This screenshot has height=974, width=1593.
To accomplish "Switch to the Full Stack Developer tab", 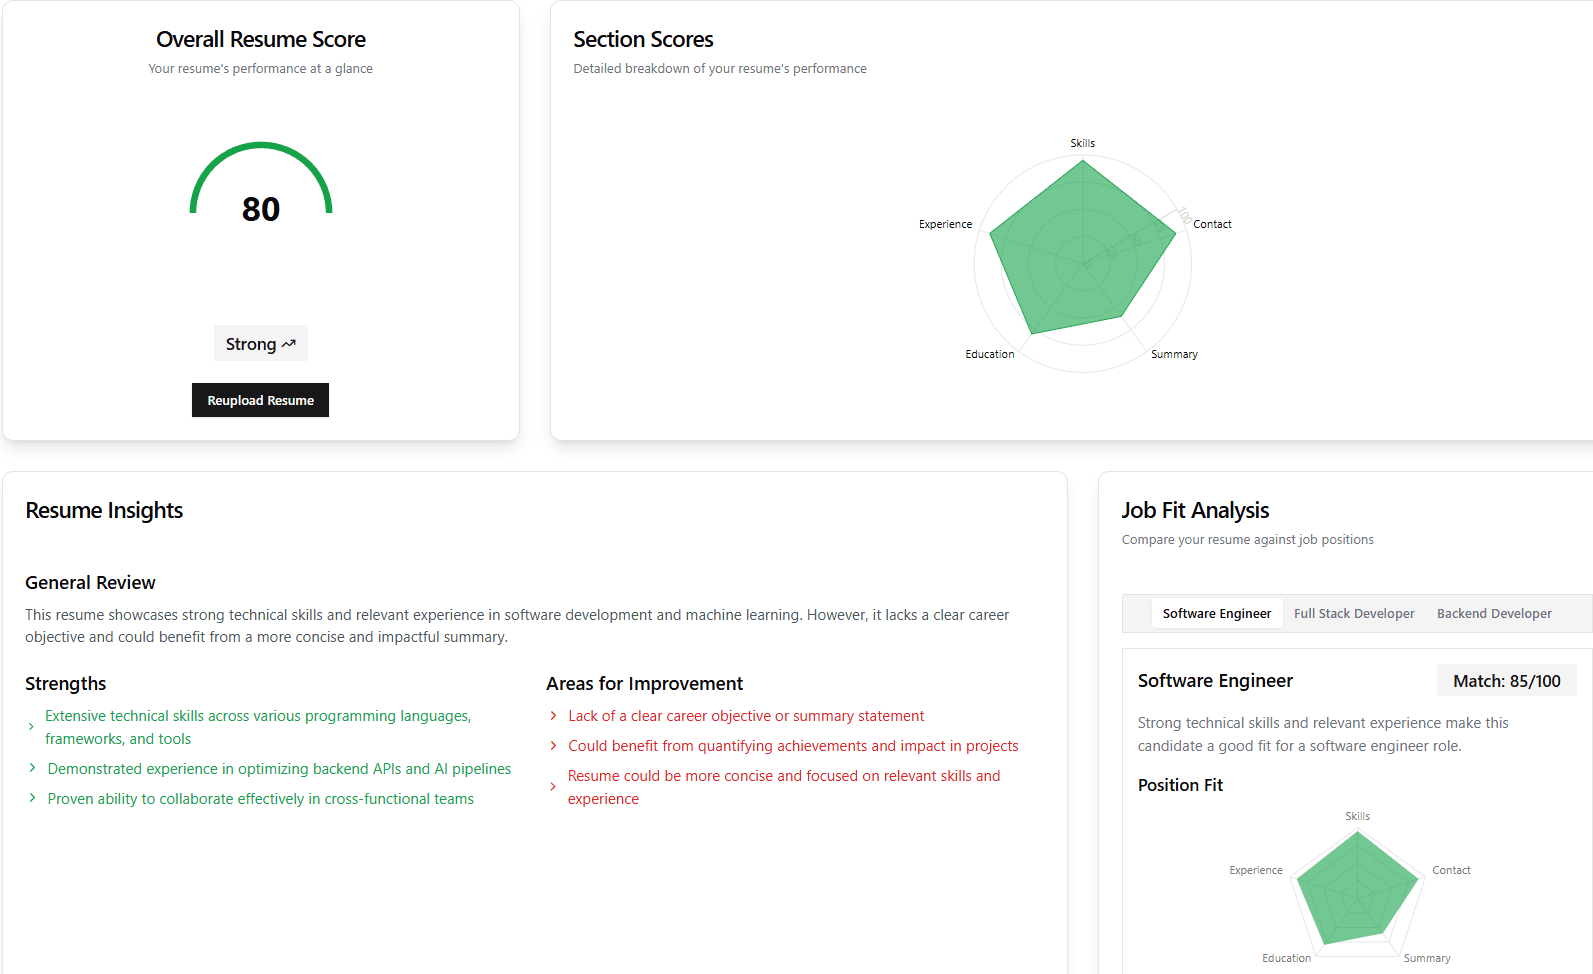I will pos(1353,613).
